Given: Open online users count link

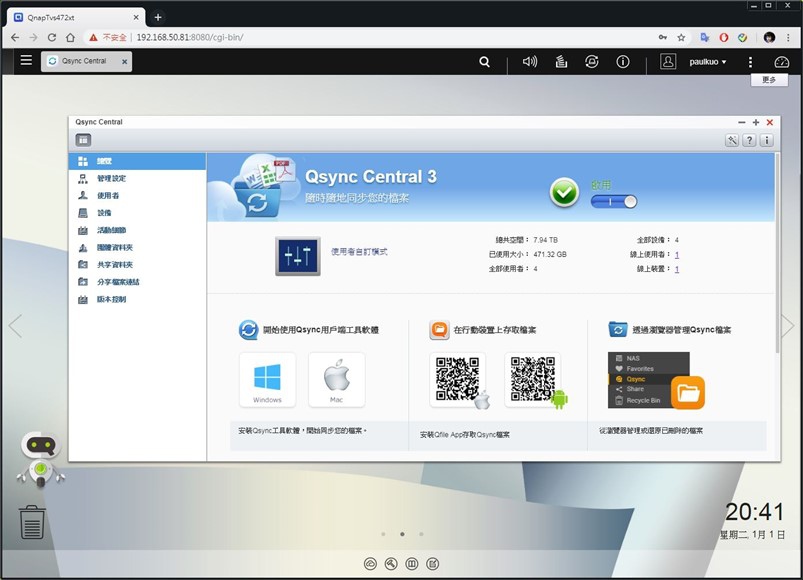Looking at the screenshot, I should [677, 254].
